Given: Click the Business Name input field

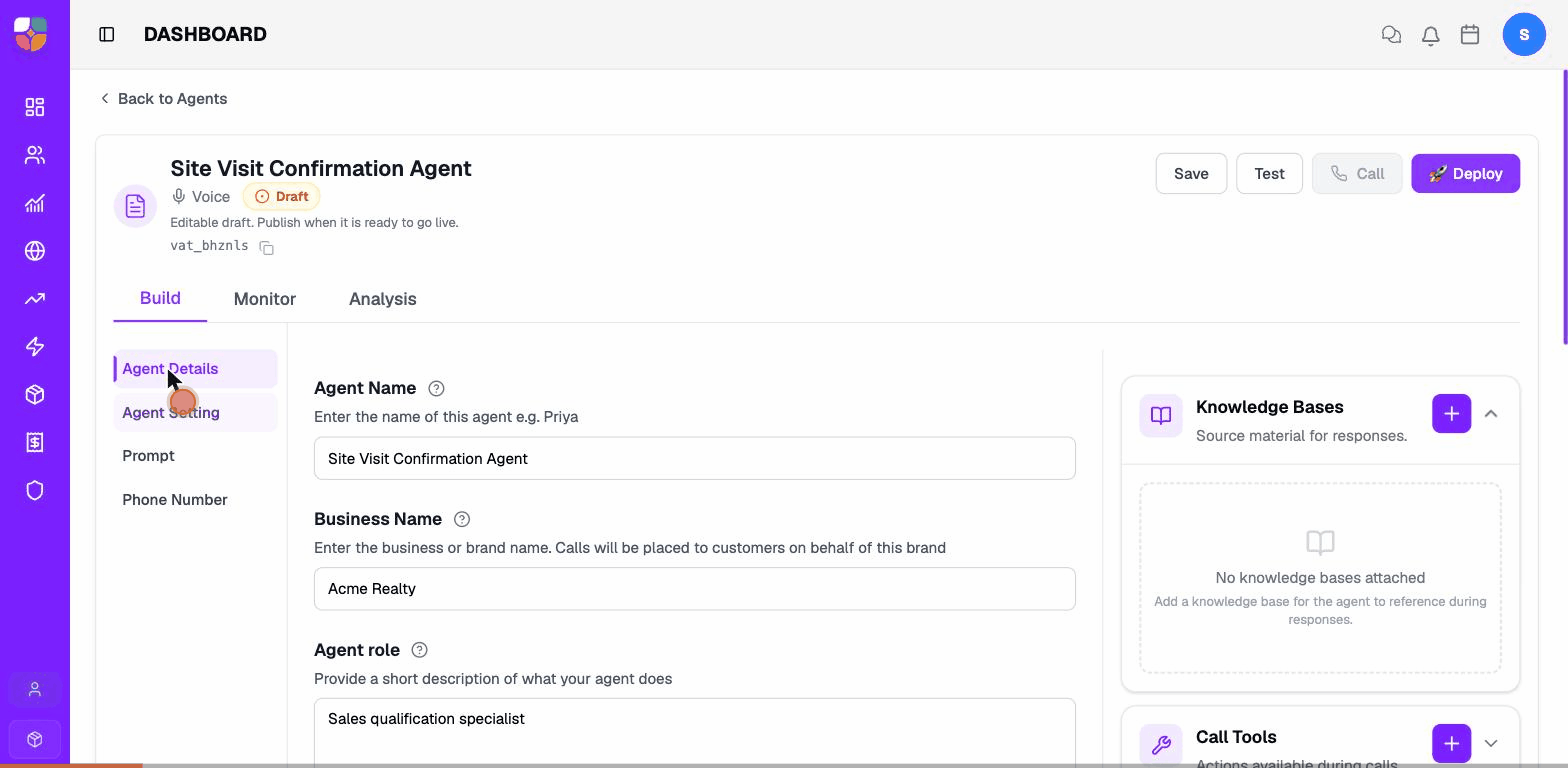Looking at the screenshot, I should pos(695,589).
